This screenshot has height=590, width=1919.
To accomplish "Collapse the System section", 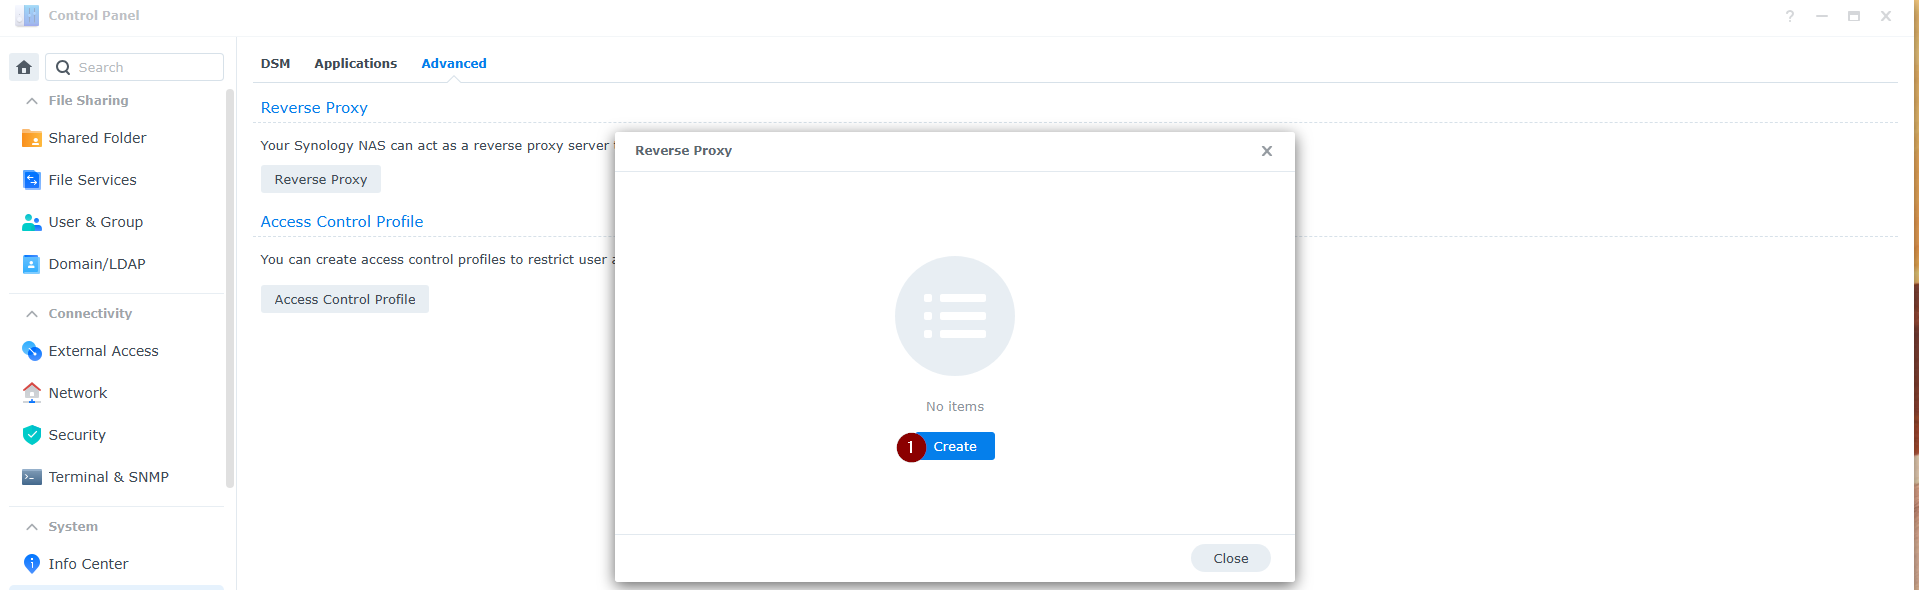I will pos(32,527).
